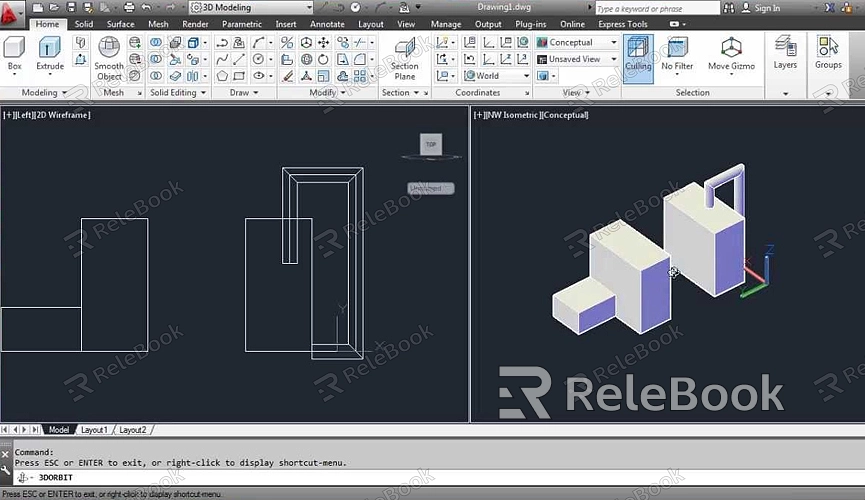
Task: Click the binoculars search icon
Action: tap(729, 8)
